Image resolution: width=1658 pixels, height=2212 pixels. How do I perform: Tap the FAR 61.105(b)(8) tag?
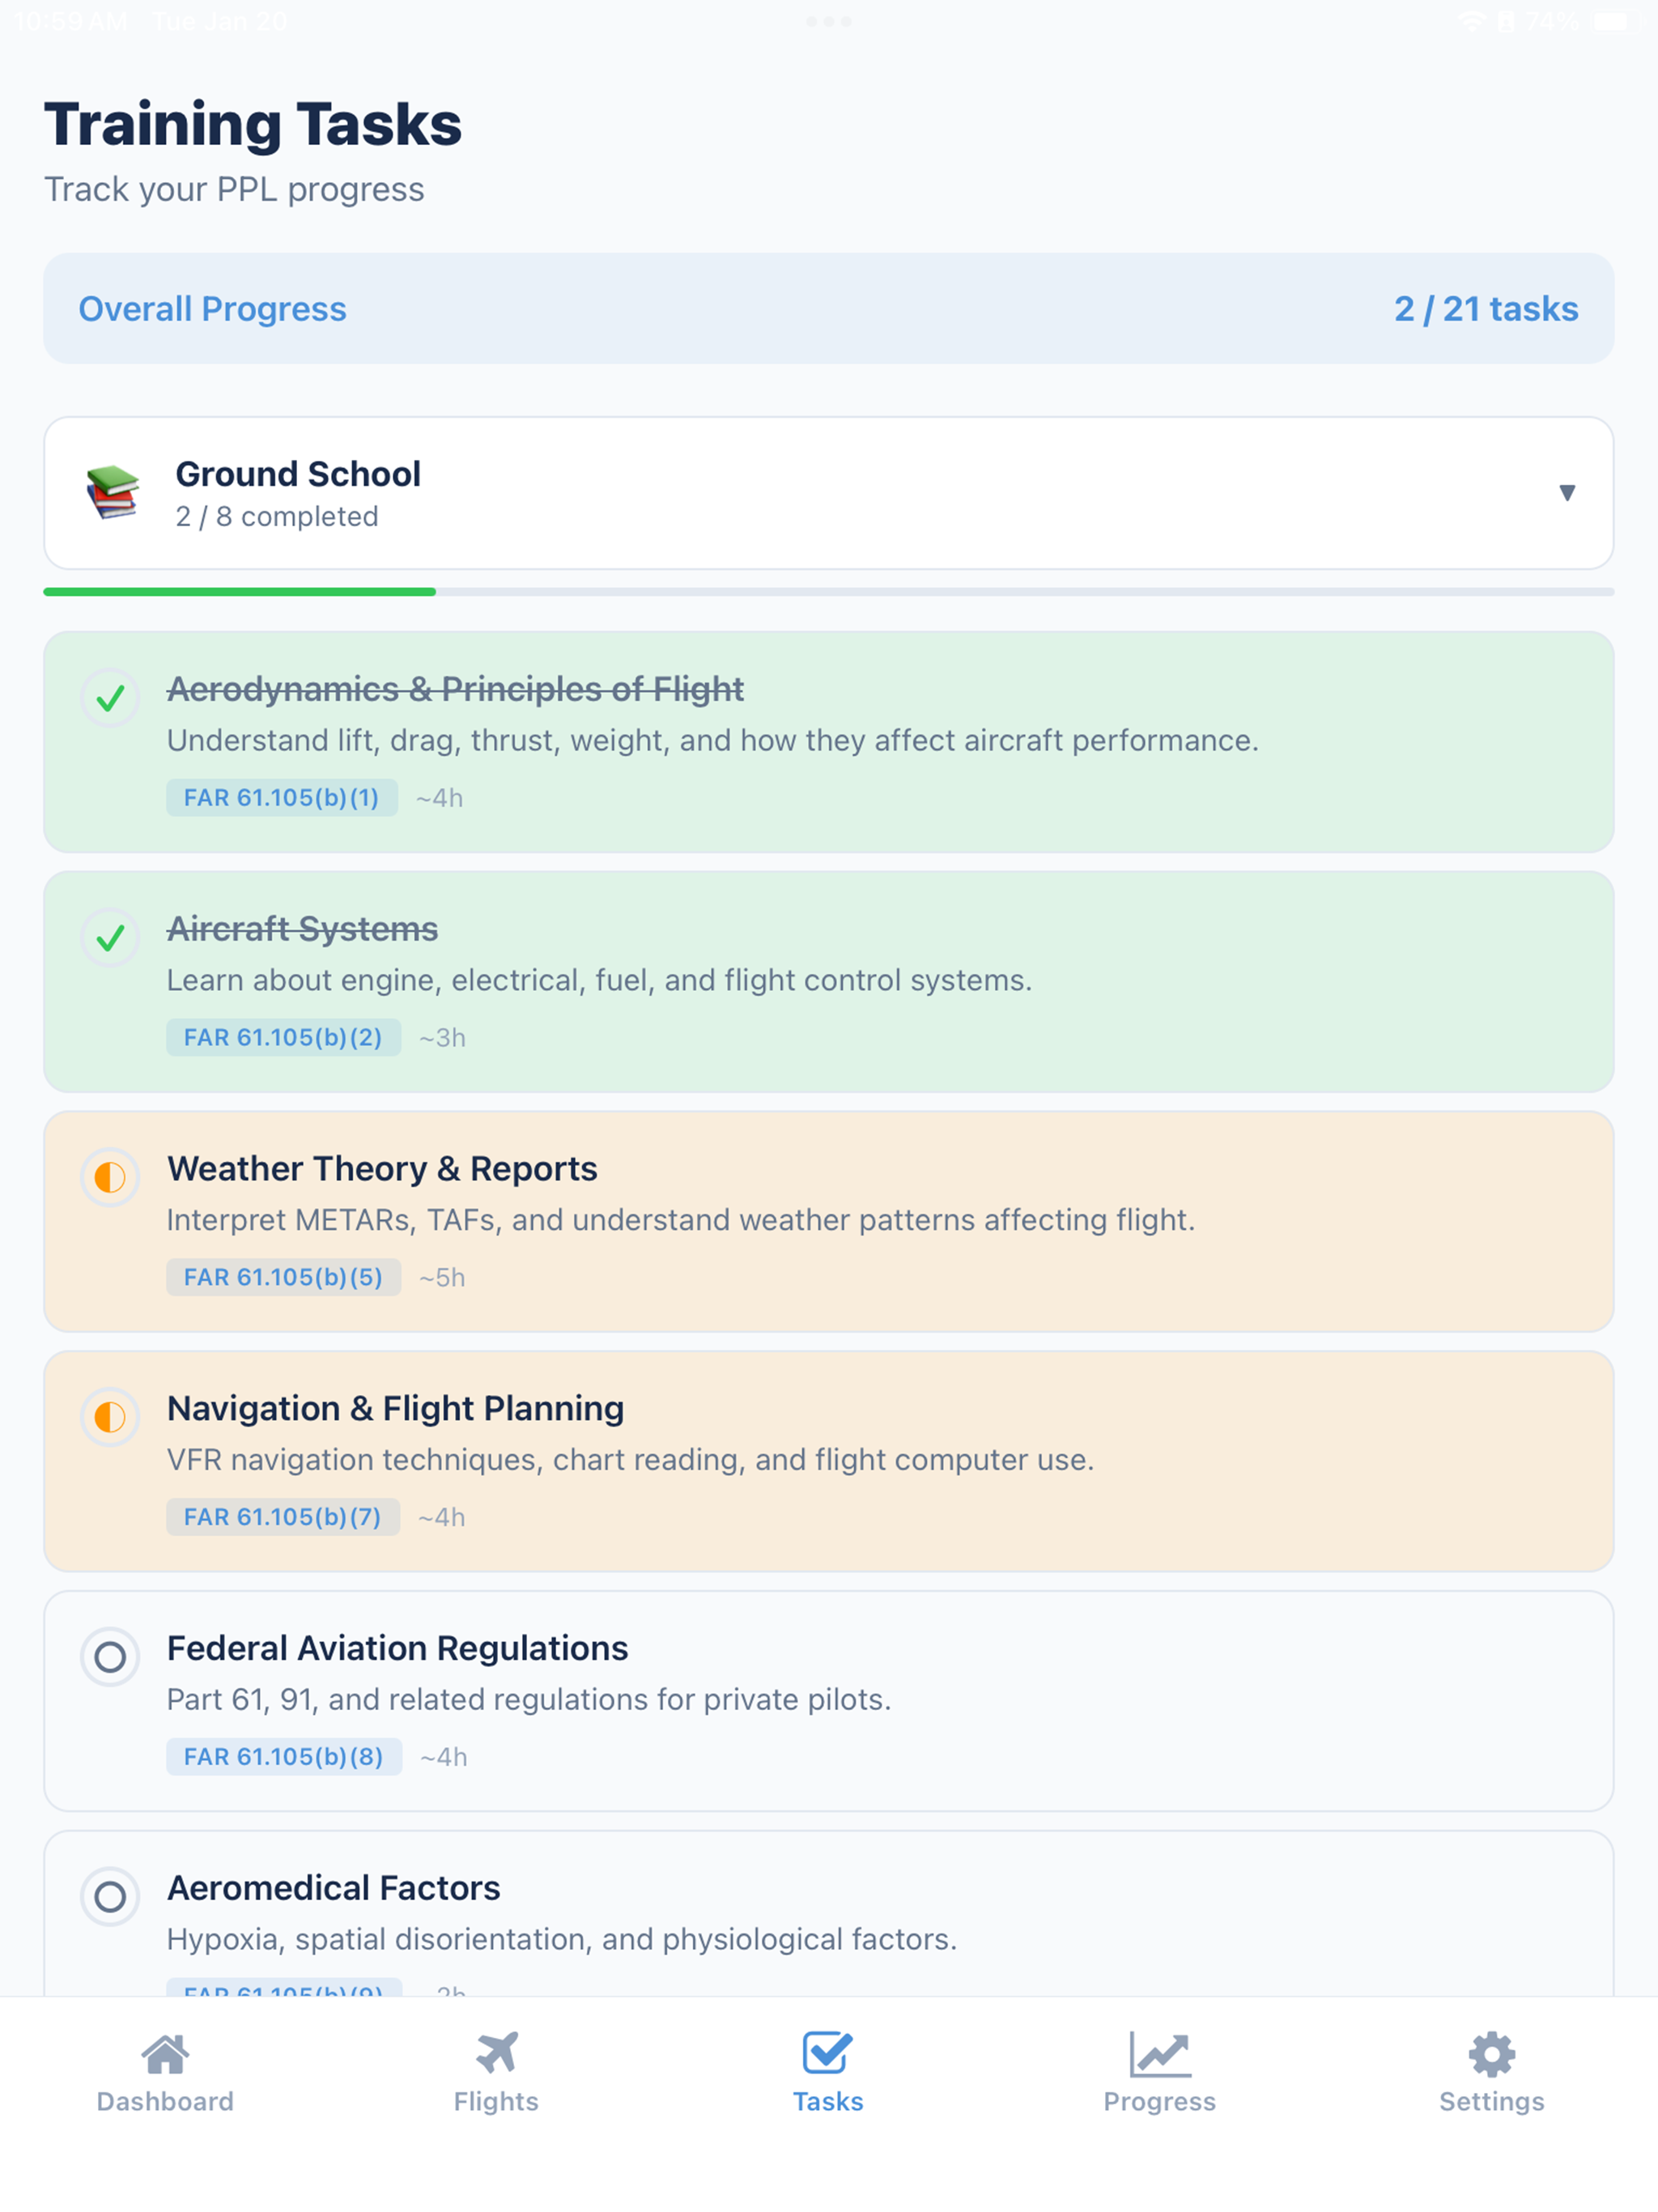284,1758
